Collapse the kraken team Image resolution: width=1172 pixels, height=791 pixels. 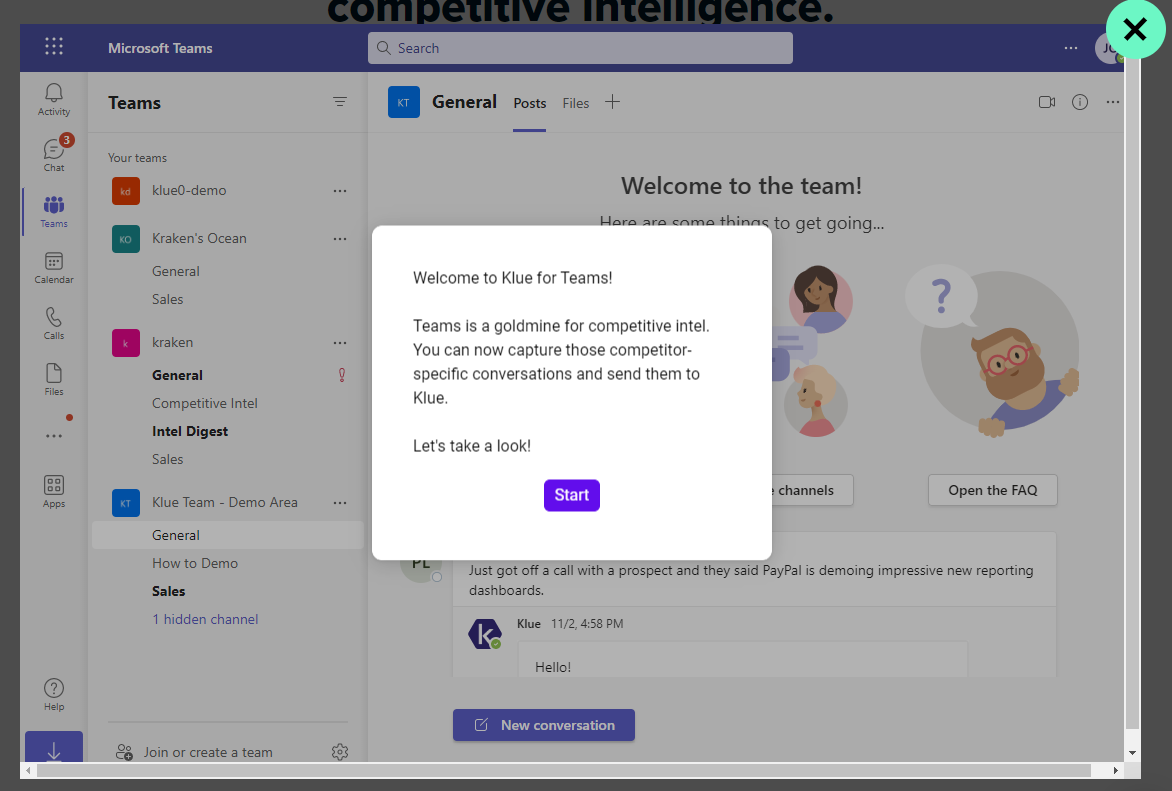(x=172, y=342)
